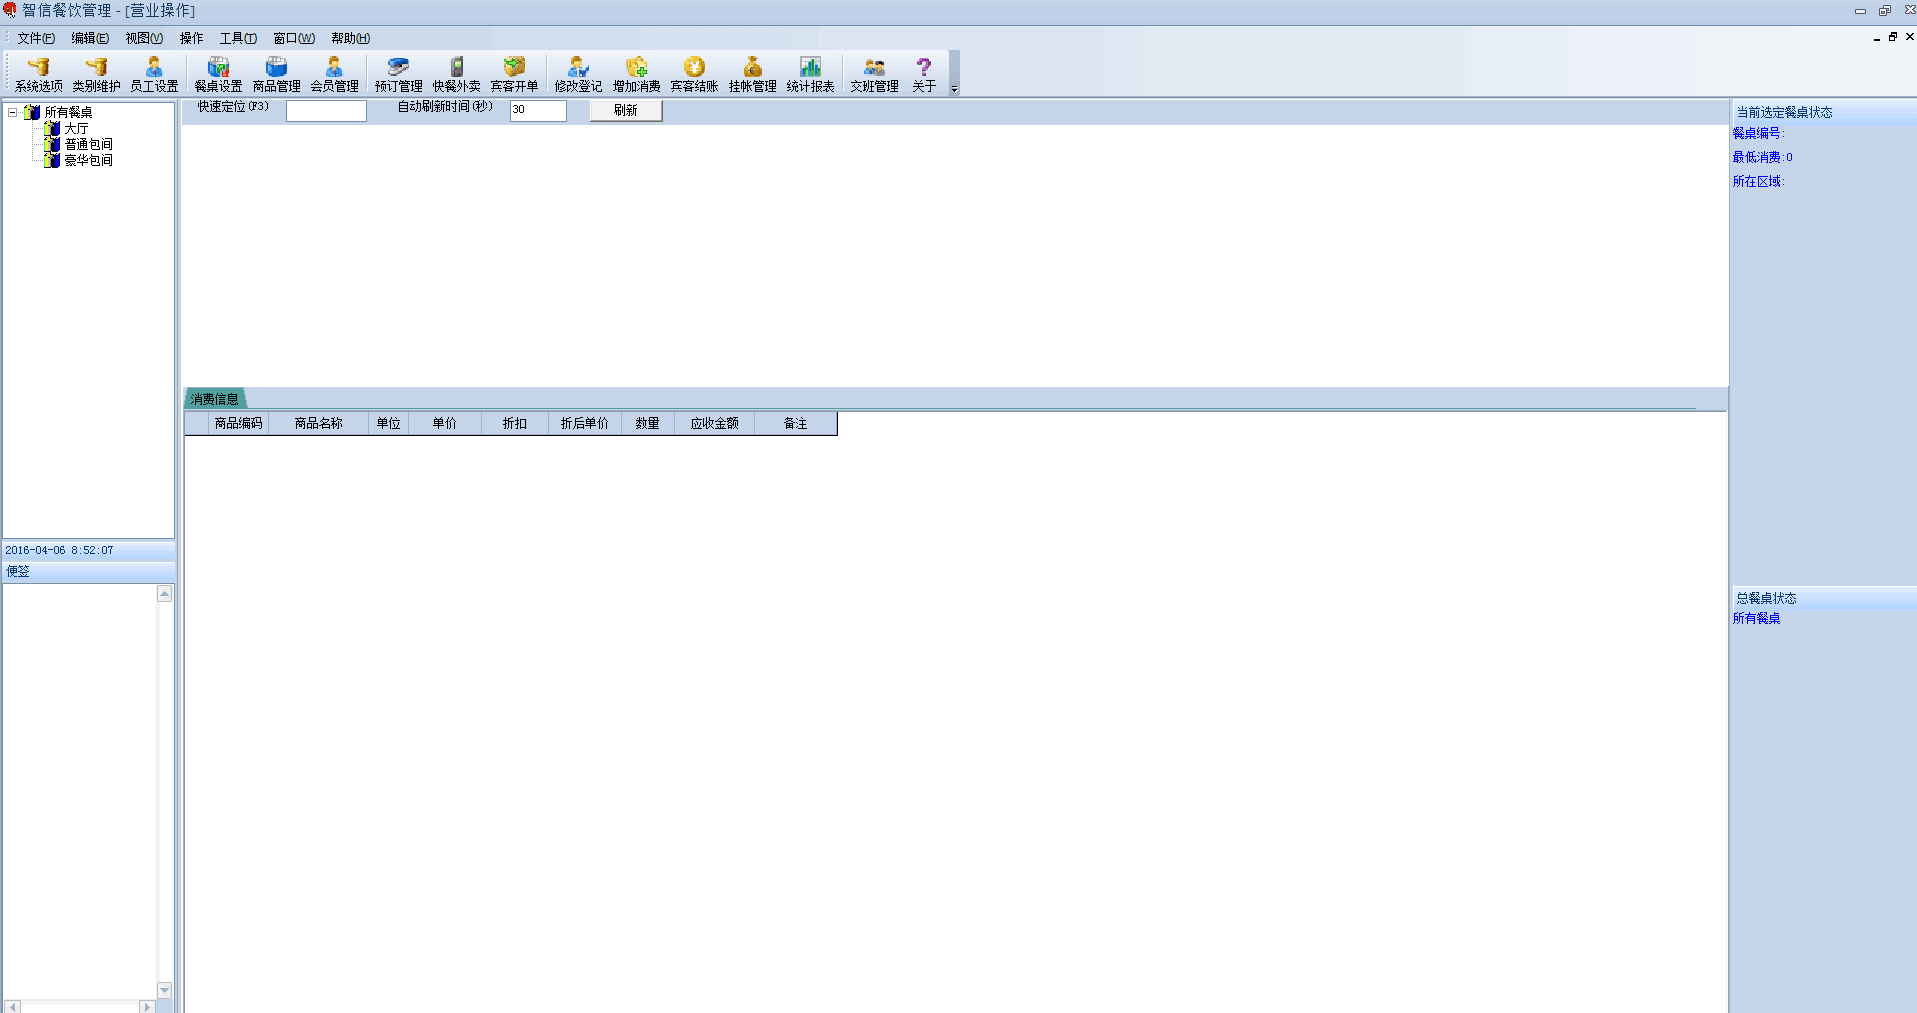Open the 文件 menu
The image size is (1917, 1013).
pos(35,38)
